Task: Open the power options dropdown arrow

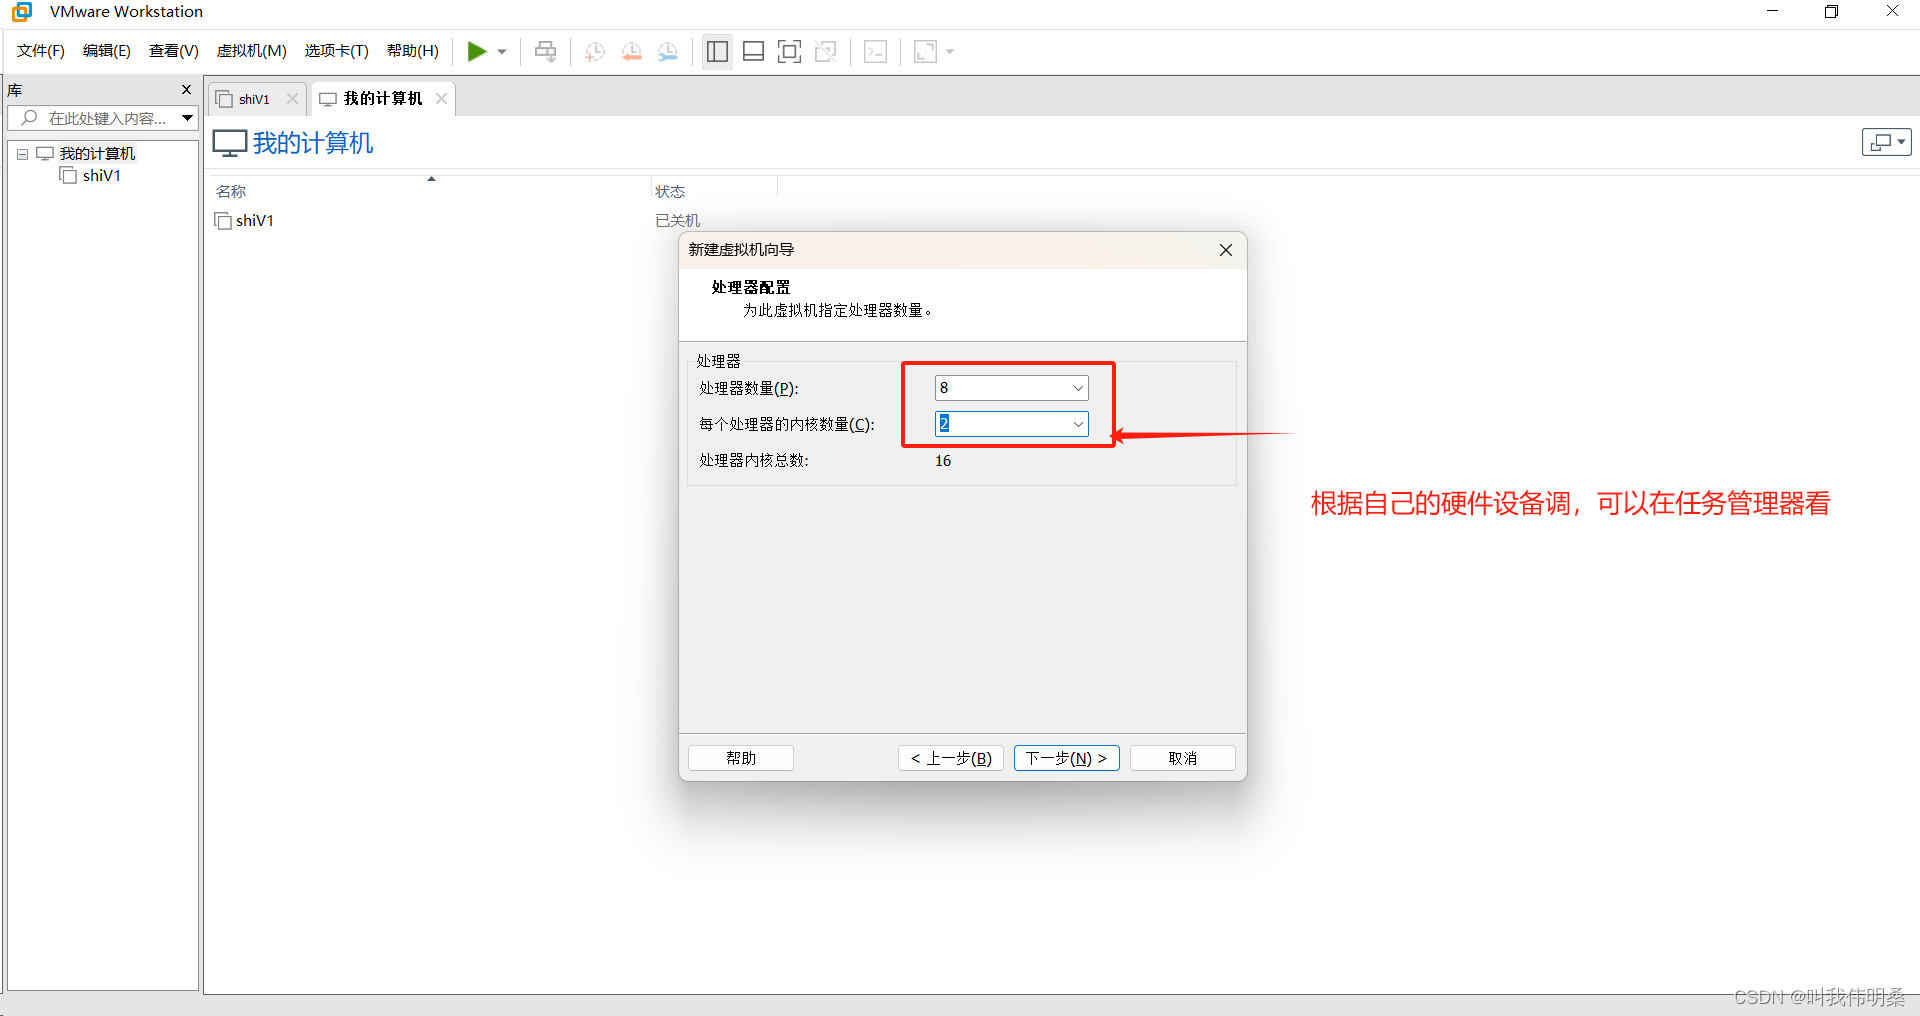Action: click(502, 52)
